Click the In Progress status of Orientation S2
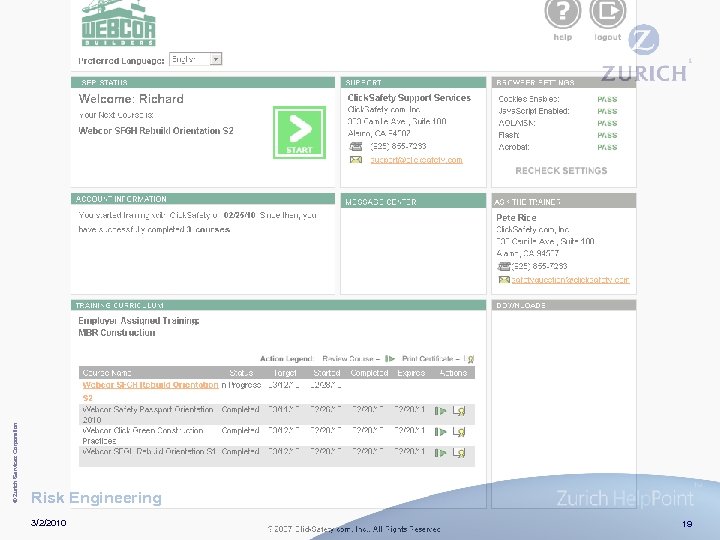This screenshot has width=720, height=540. point(241,385)
